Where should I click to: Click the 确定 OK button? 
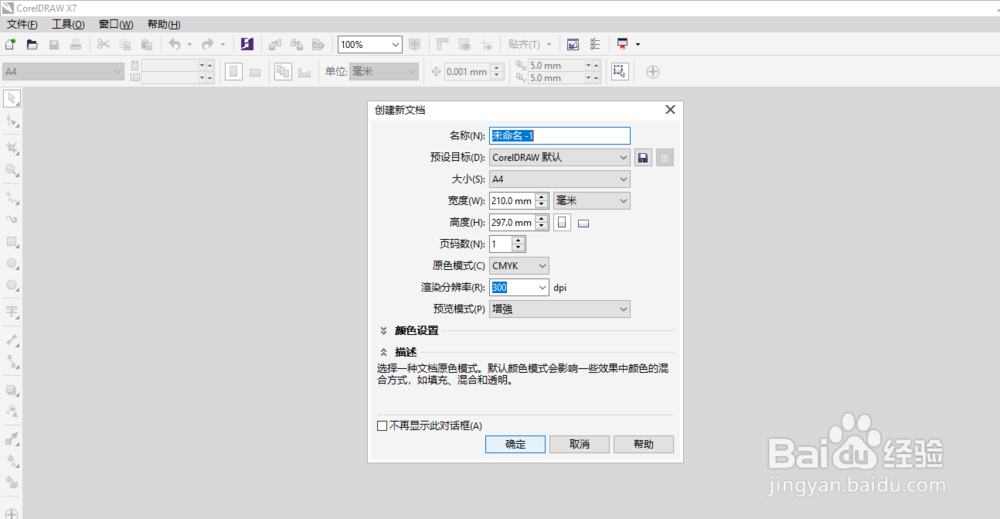coord(515,444)
